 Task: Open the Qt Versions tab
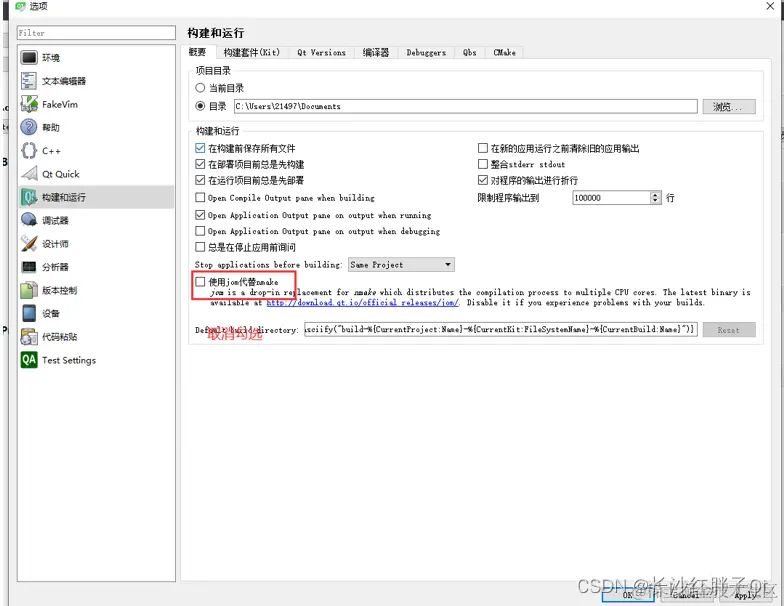pyautogui.click(x=322, y=52)
